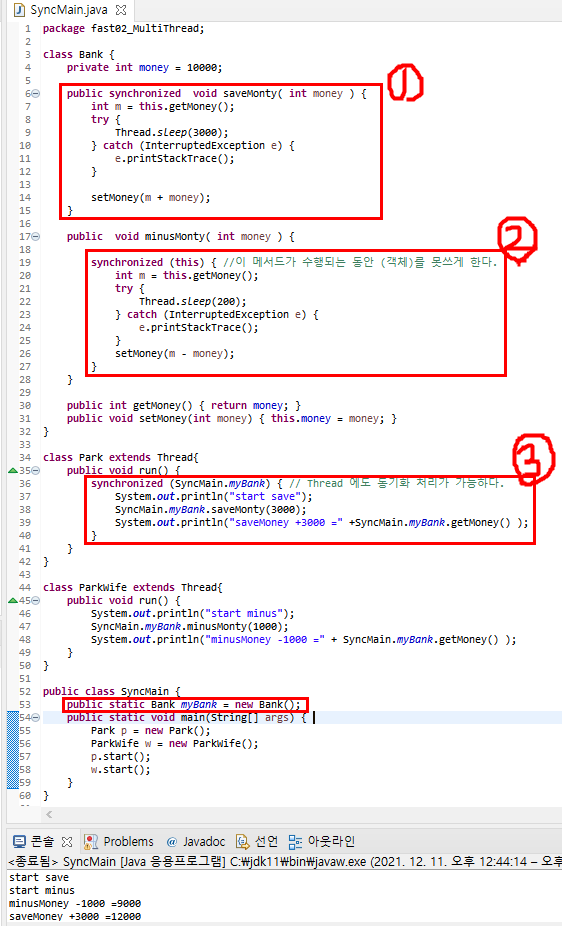
Task: Collapse the minusMonty method fold at line 17
Action: tap(35, 236)
